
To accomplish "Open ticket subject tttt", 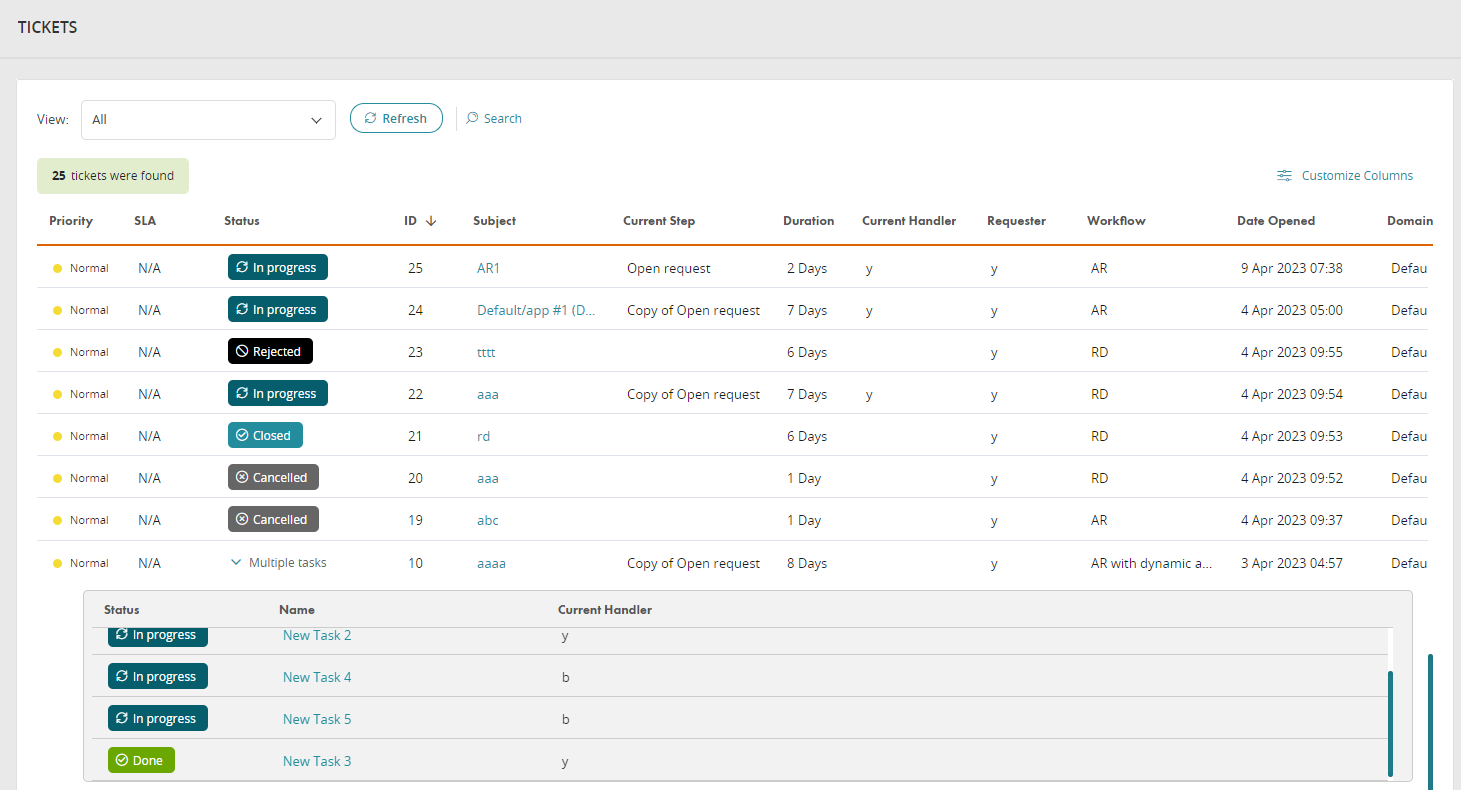I will click(486, 352).
